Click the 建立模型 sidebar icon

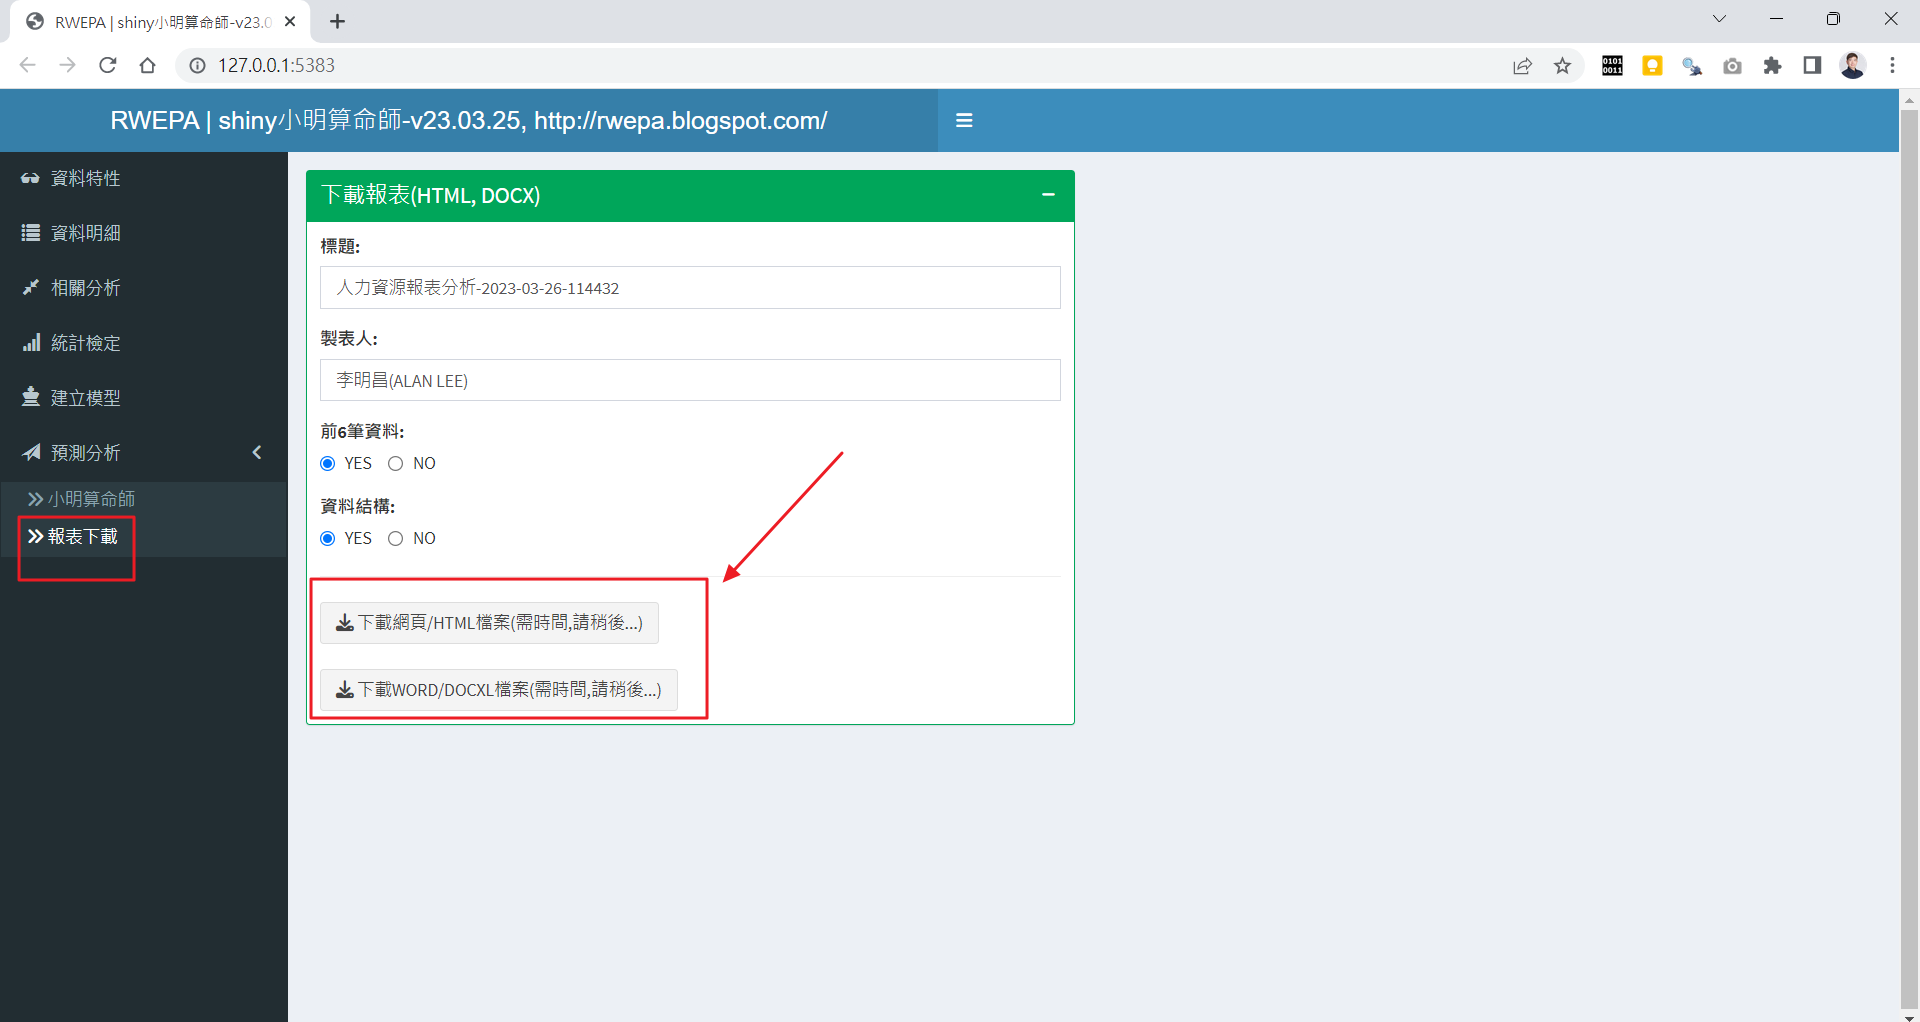click(31, 397)
